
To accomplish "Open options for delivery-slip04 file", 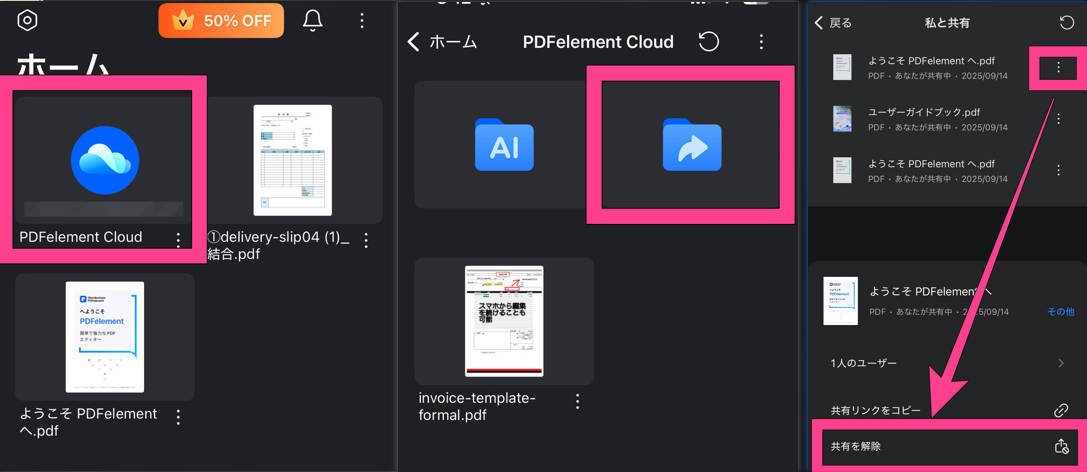I will pos(367,240).
